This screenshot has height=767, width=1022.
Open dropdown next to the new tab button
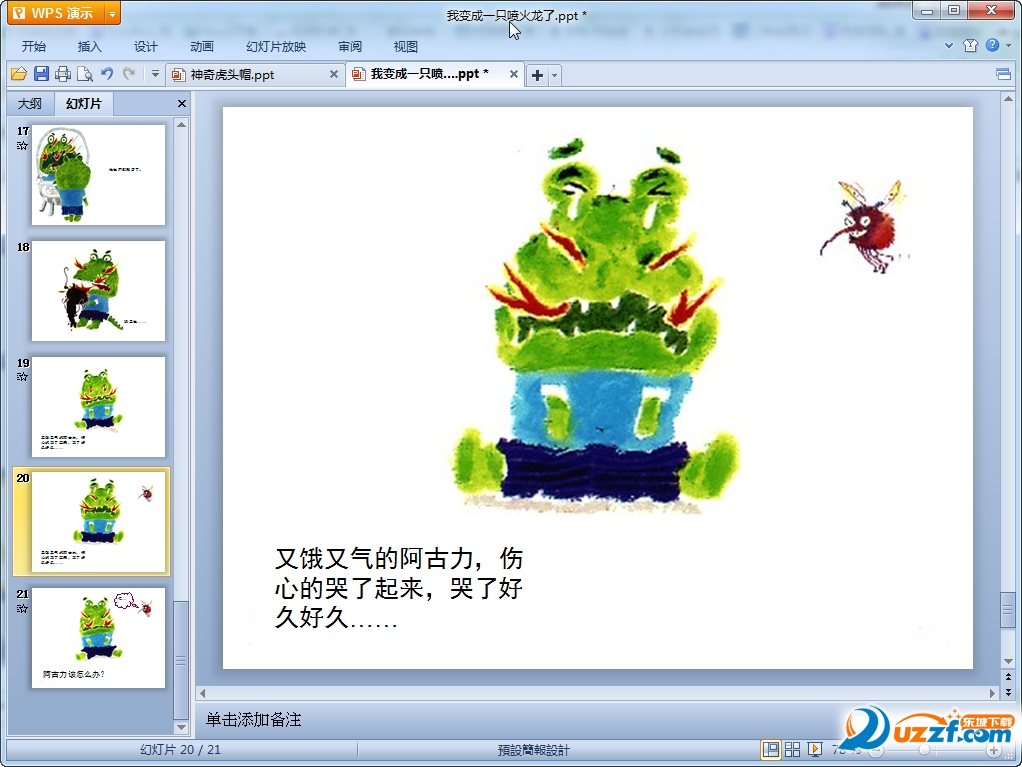pyautogui.click(x=555, y=75)
